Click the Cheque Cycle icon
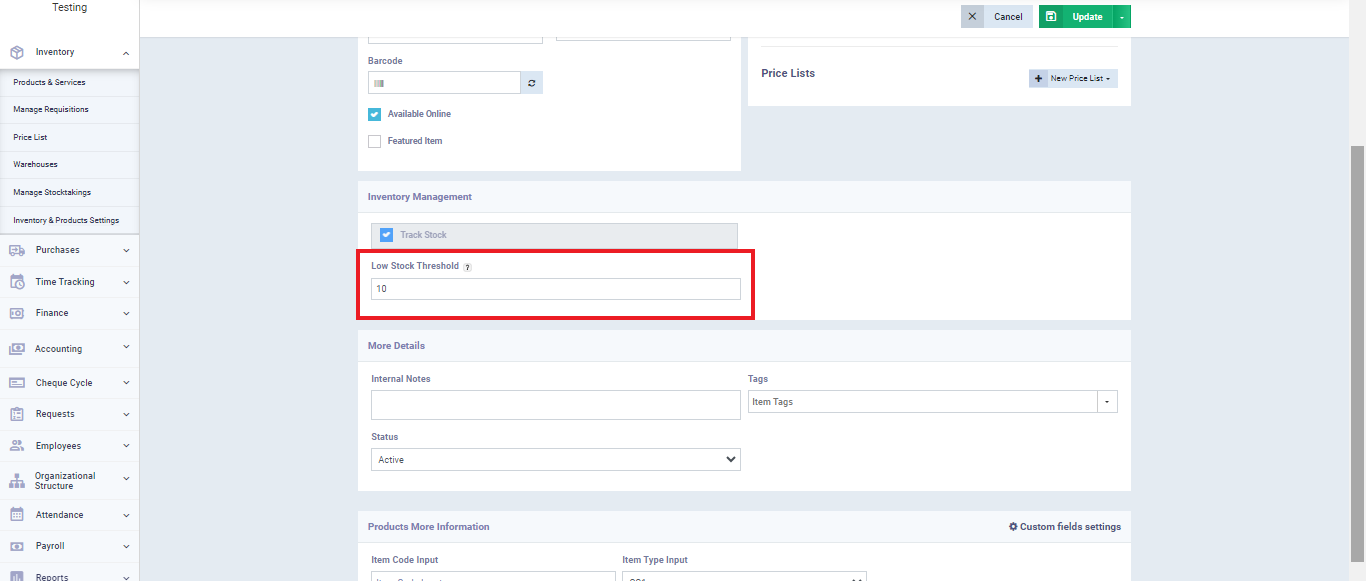Viewport: 1366px width, 581px height. point(17,383)
